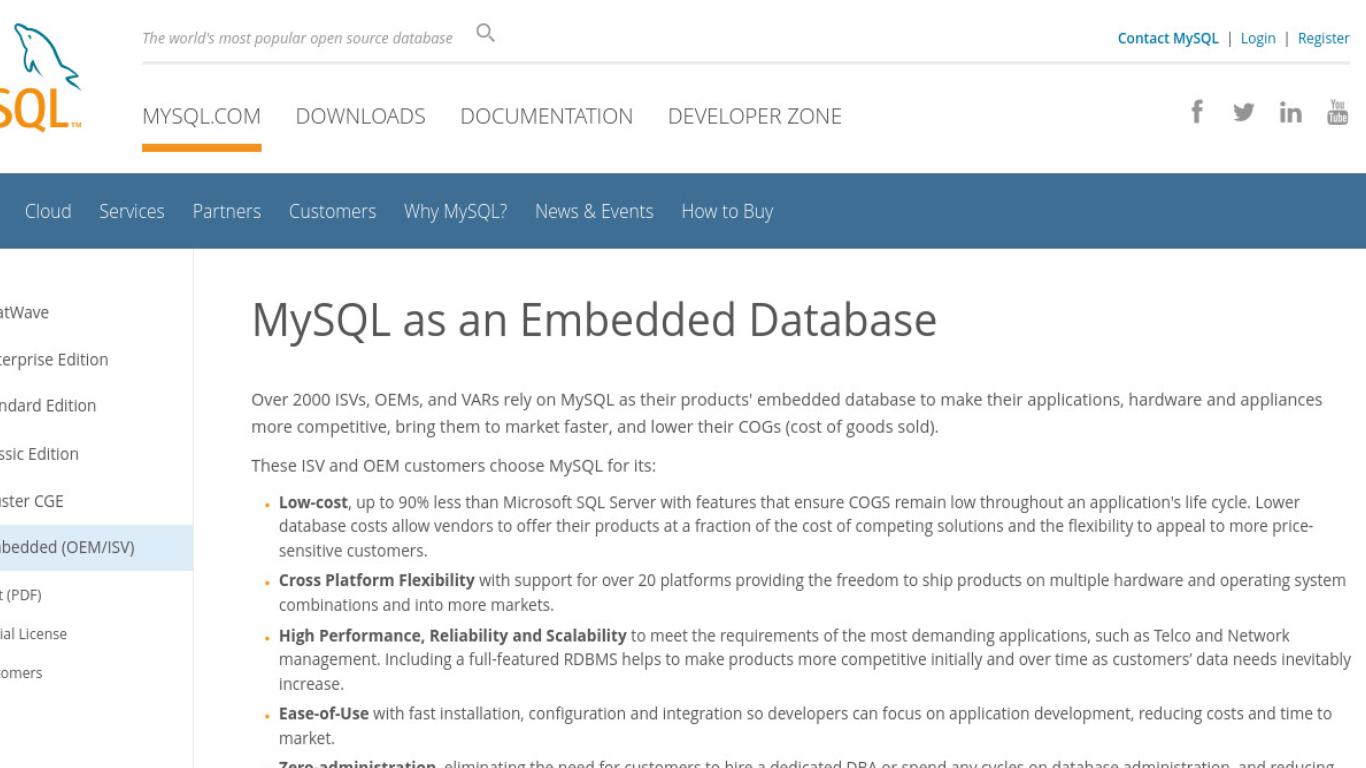Open the DOCUMENTATION tab
The height and width of the screenshot is (768, 1366).
tap(546, 116)
